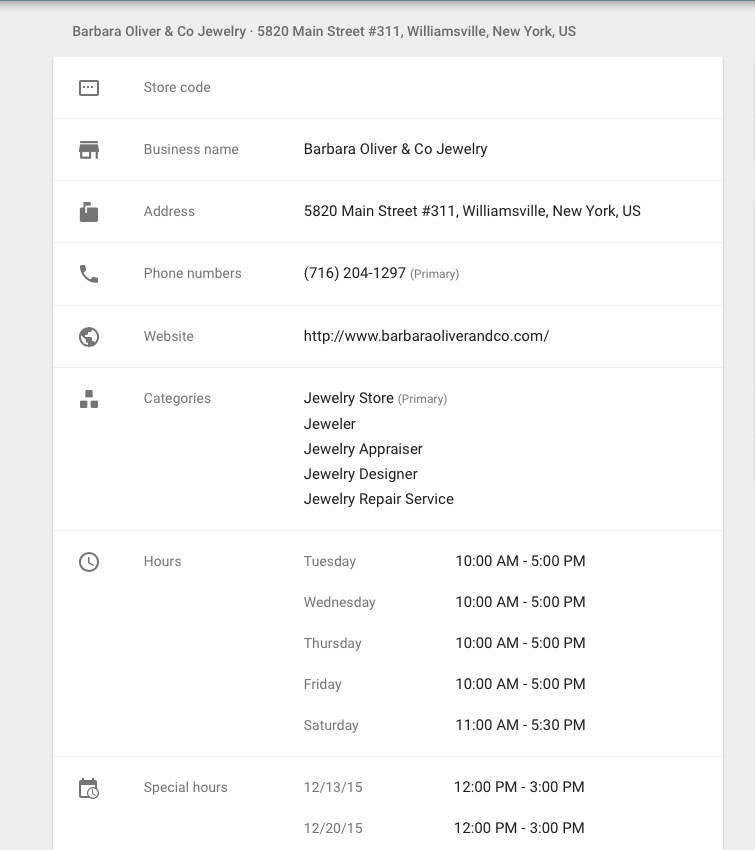Click the hours clock icon
This screenshot has height=850, width=755.
coord(89,562)
